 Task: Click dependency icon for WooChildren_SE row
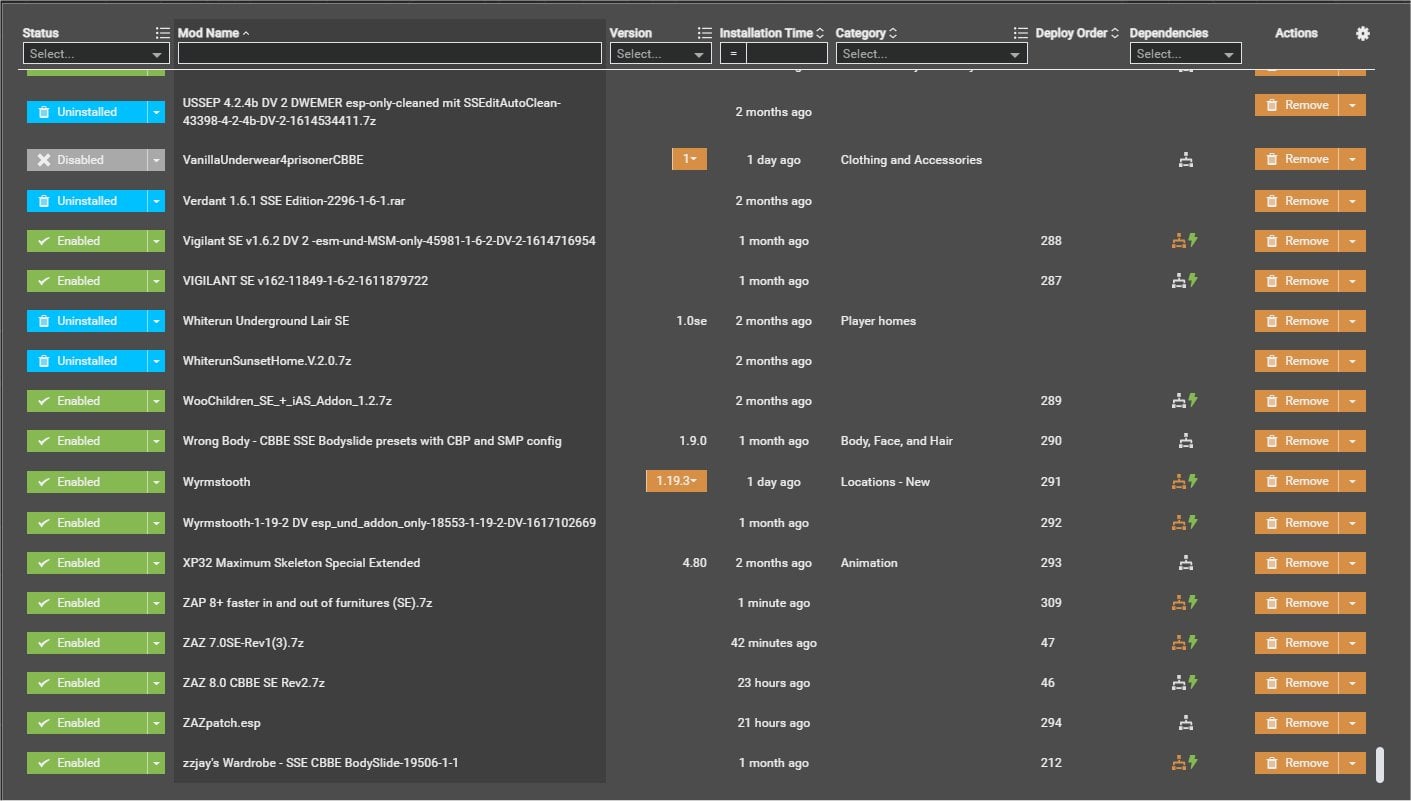point(1185,401)
